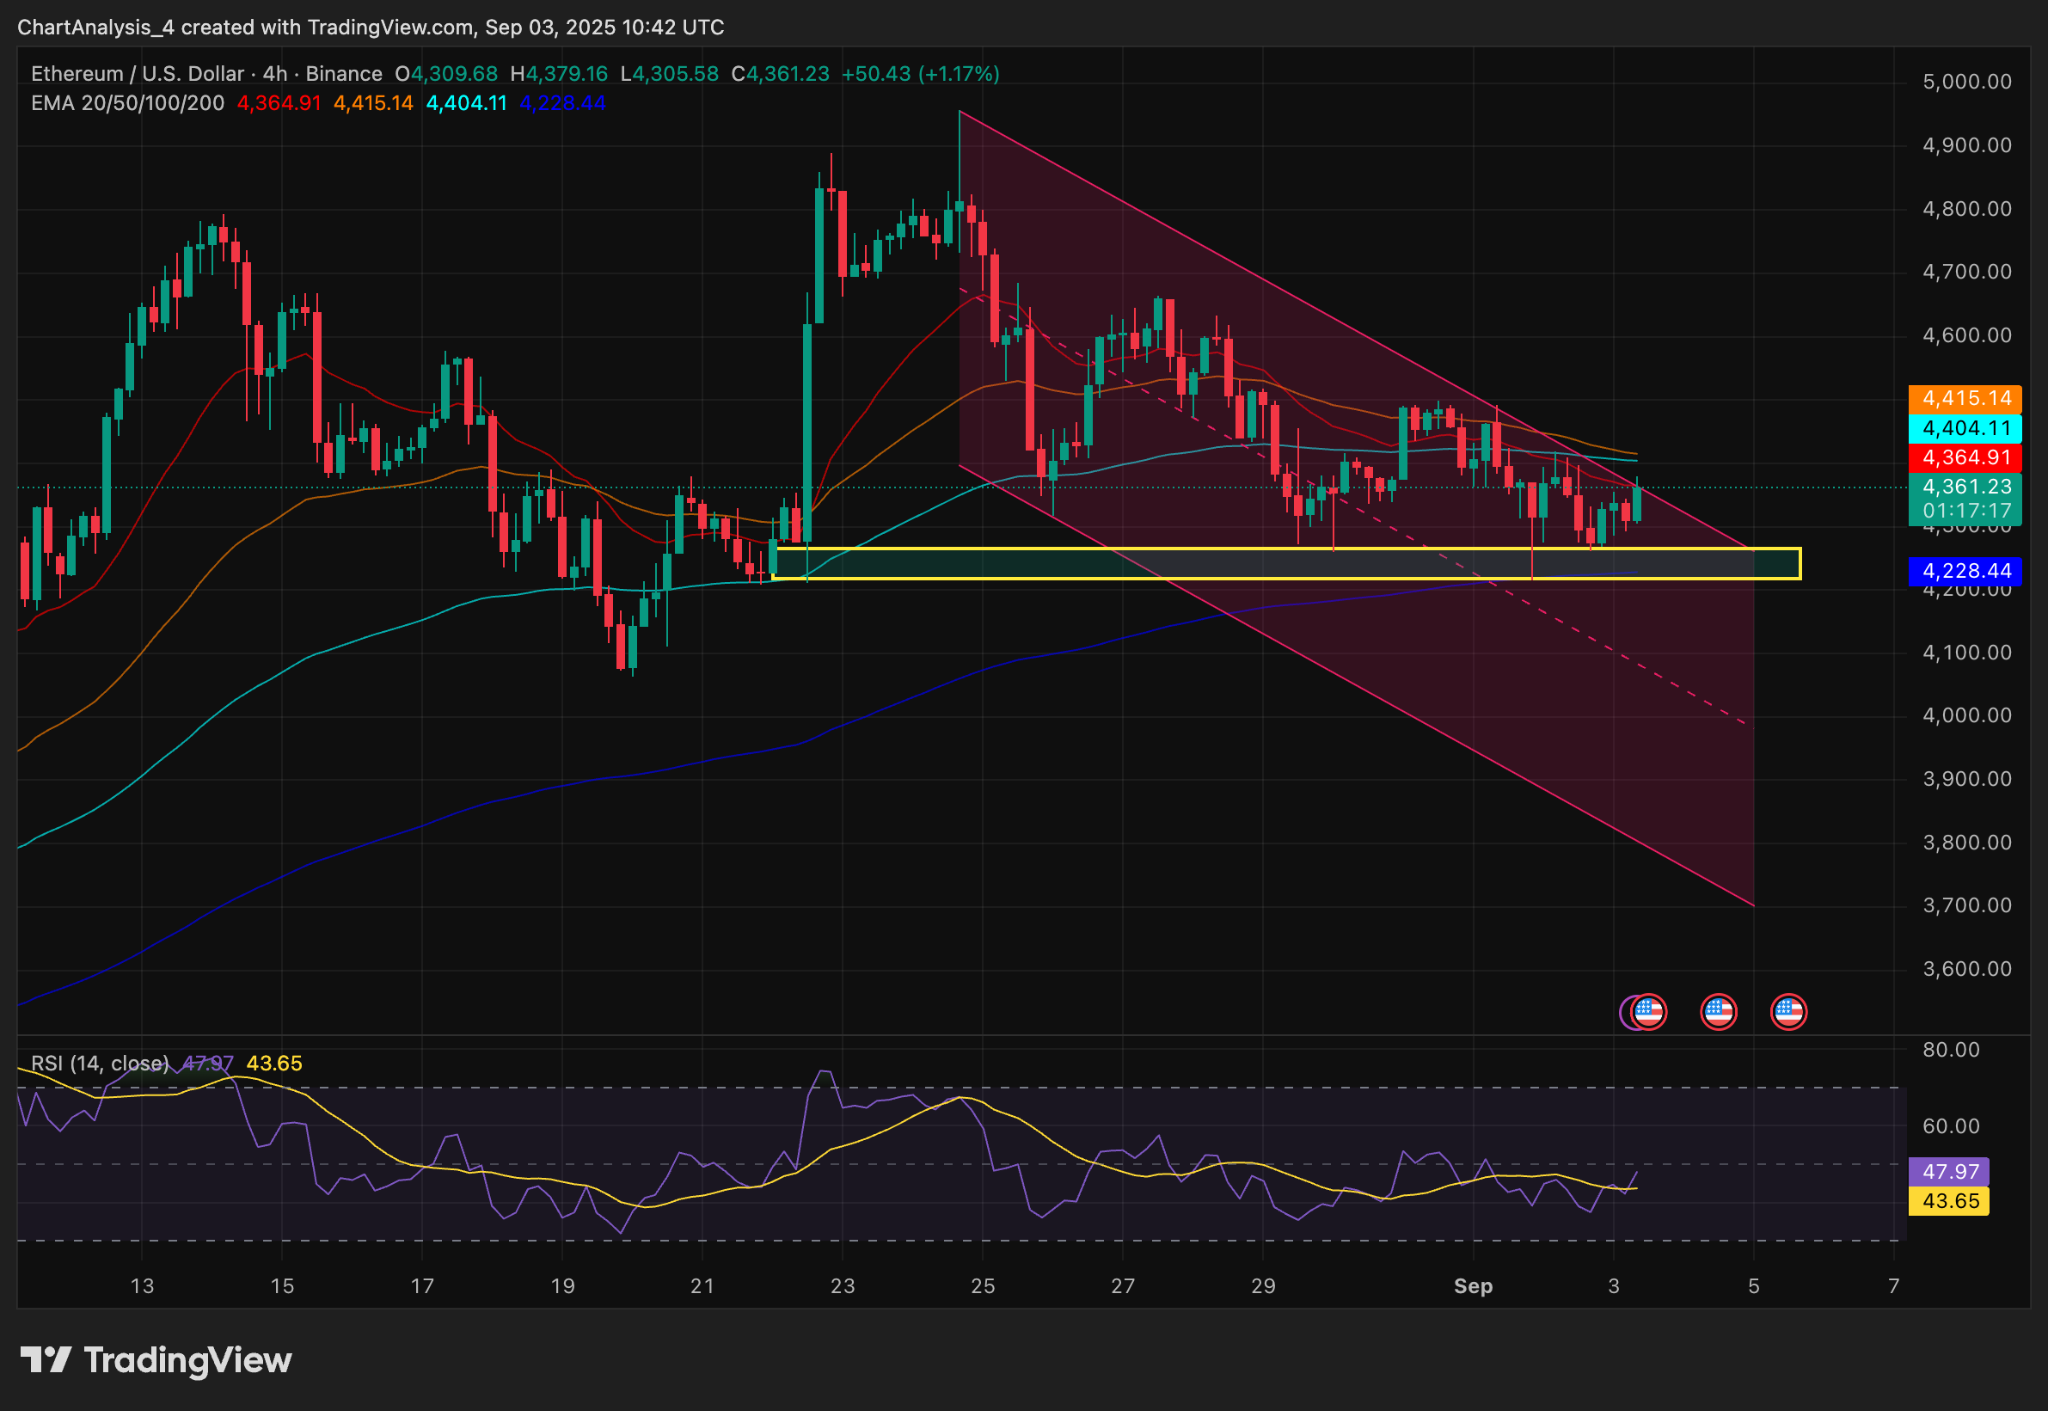
Task: Click the 80.00 level on RSI axis
Action: pos(1950,1050)
